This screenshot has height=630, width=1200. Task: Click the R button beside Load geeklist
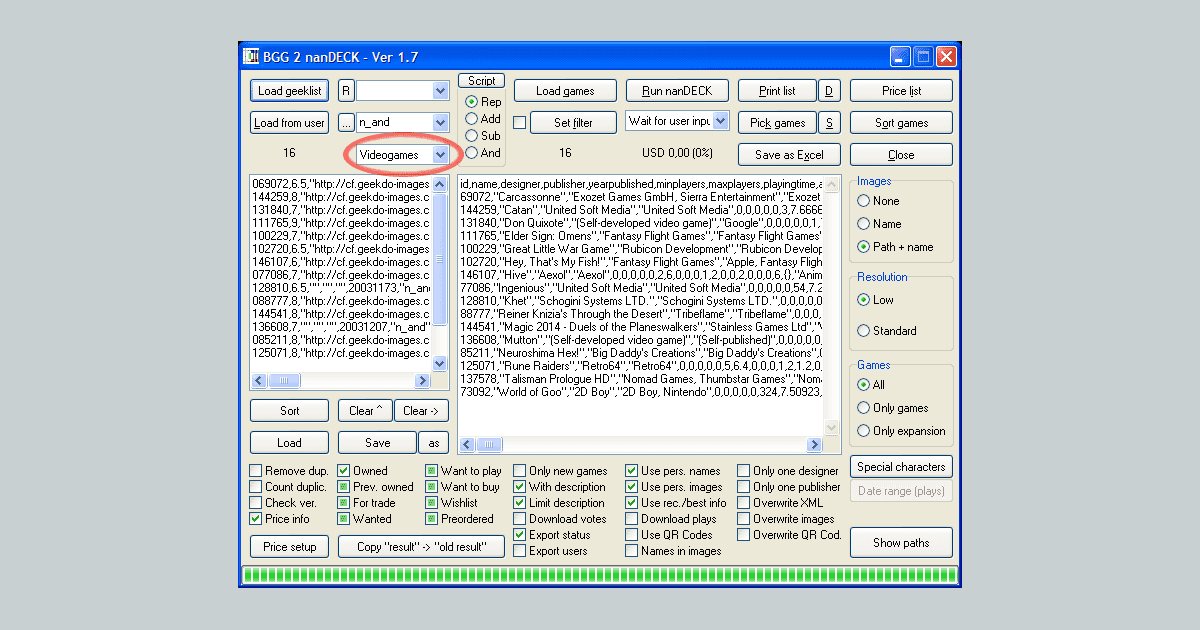345,90
